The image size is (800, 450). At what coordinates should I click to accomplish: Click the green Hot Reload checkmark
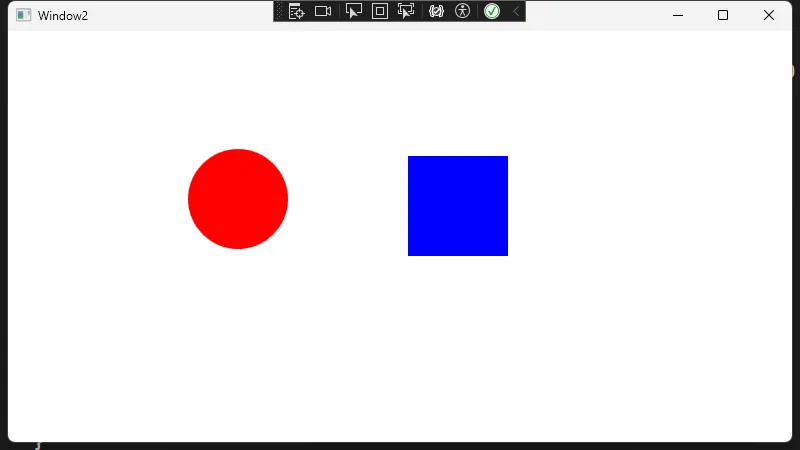point(492,11)
